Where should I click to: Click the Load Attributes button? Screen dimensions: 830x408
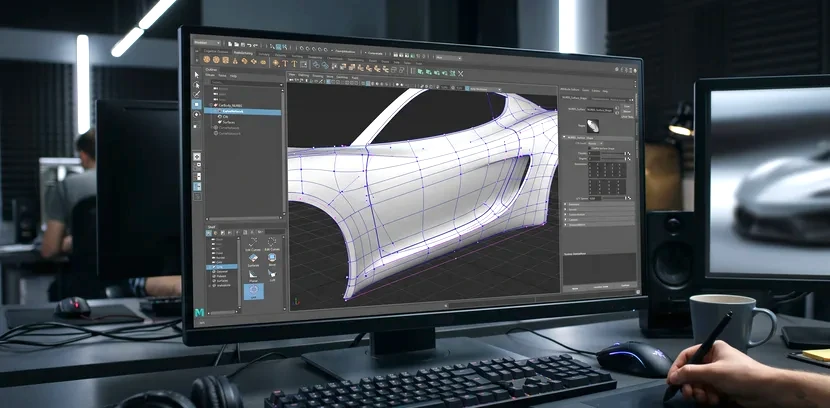600,286
